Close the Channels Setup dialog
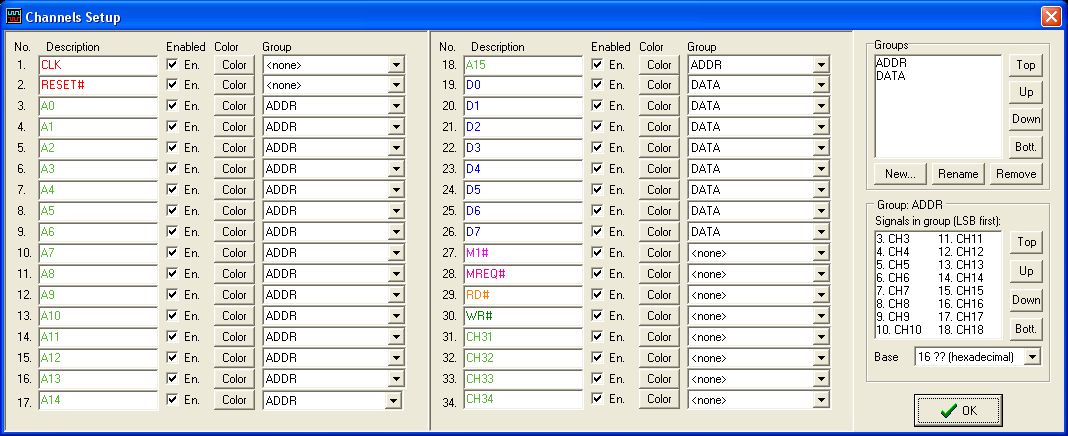The image size is (1068, 436). tap(1051, 16)
